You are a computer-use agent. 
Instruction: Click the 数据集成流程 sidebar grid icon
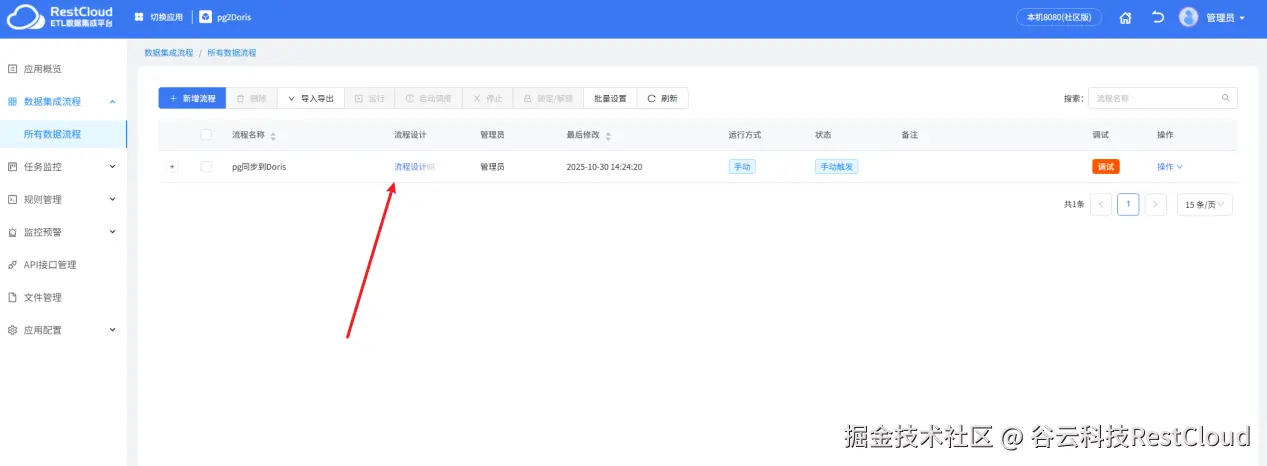tap(13, 101)
